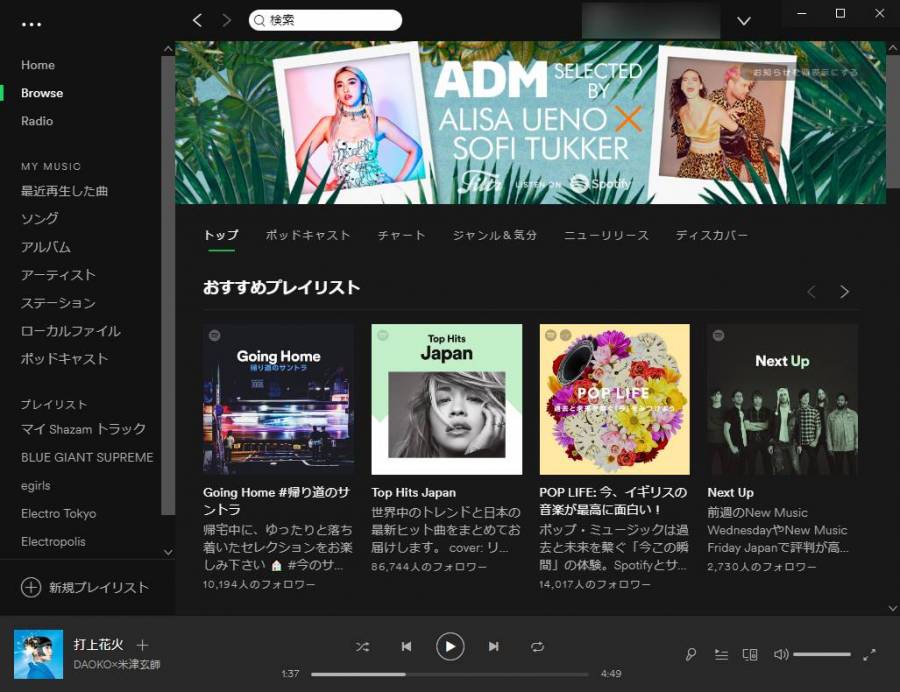Open the three-dot app menu

click(x=31, y=25)
